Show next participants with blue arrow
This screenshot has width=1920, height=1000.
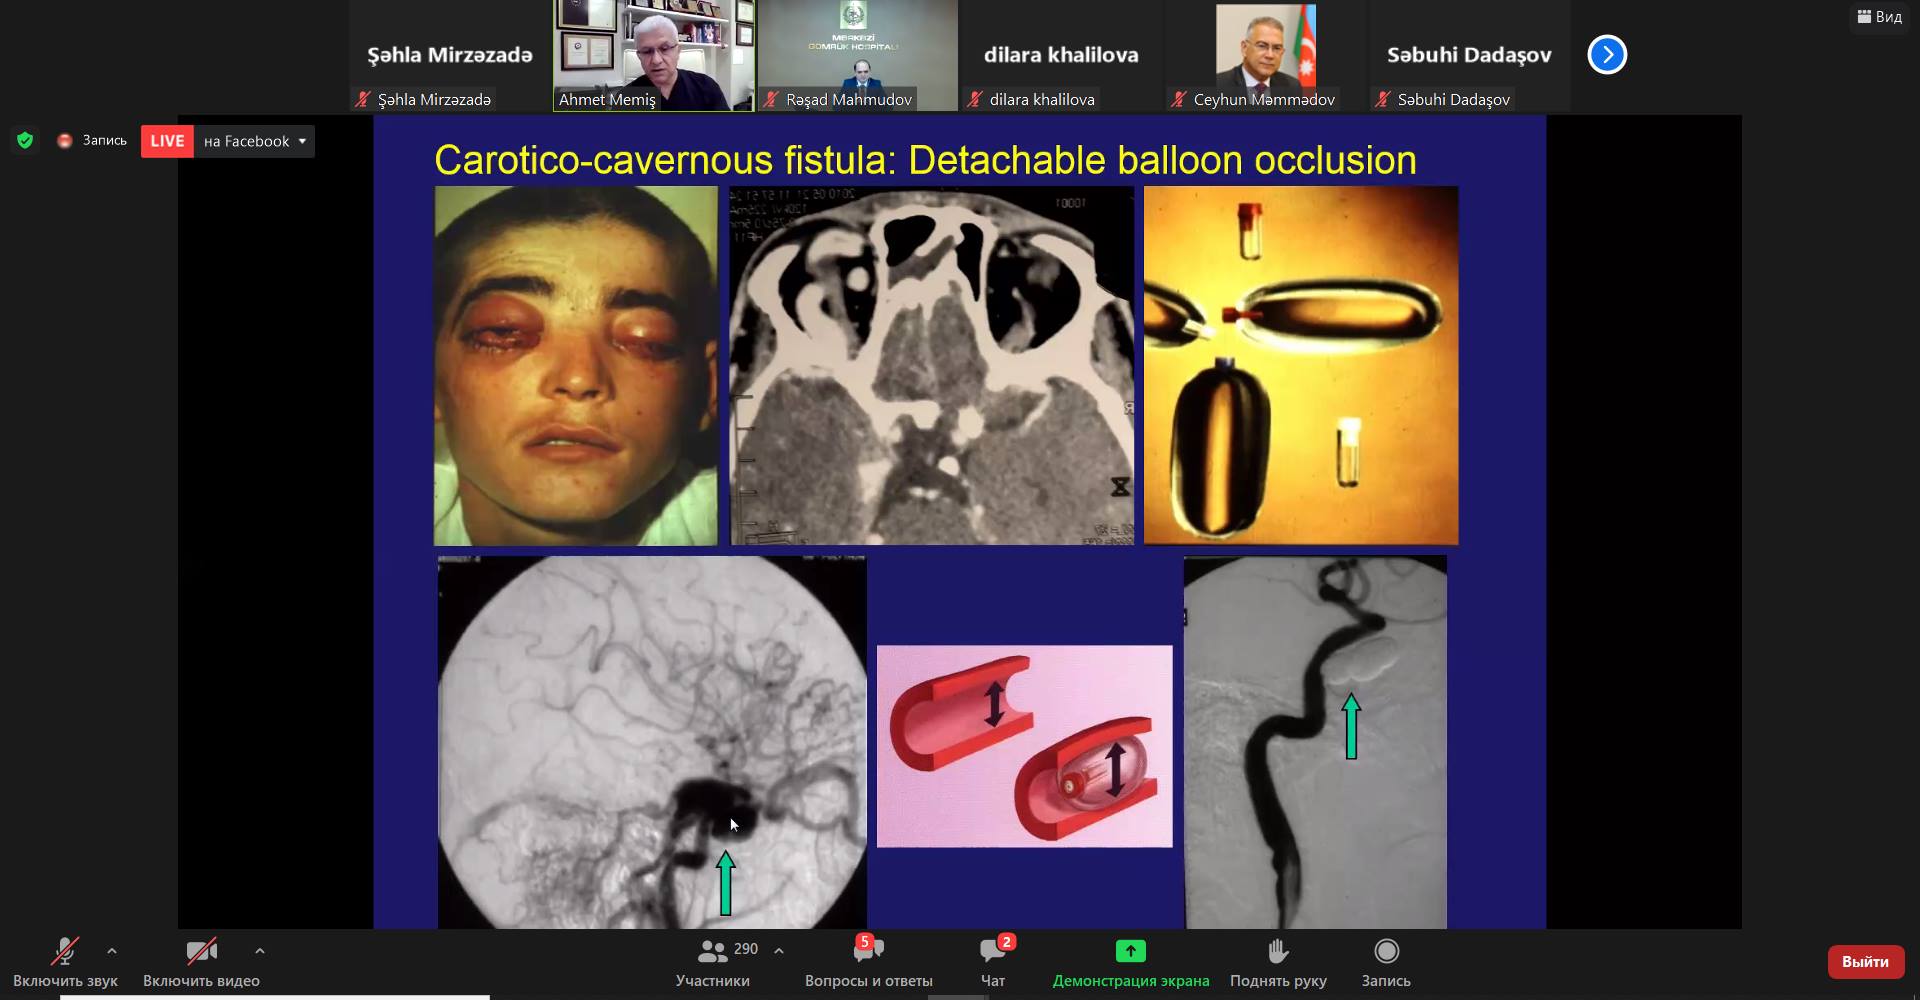(1607, 55)
